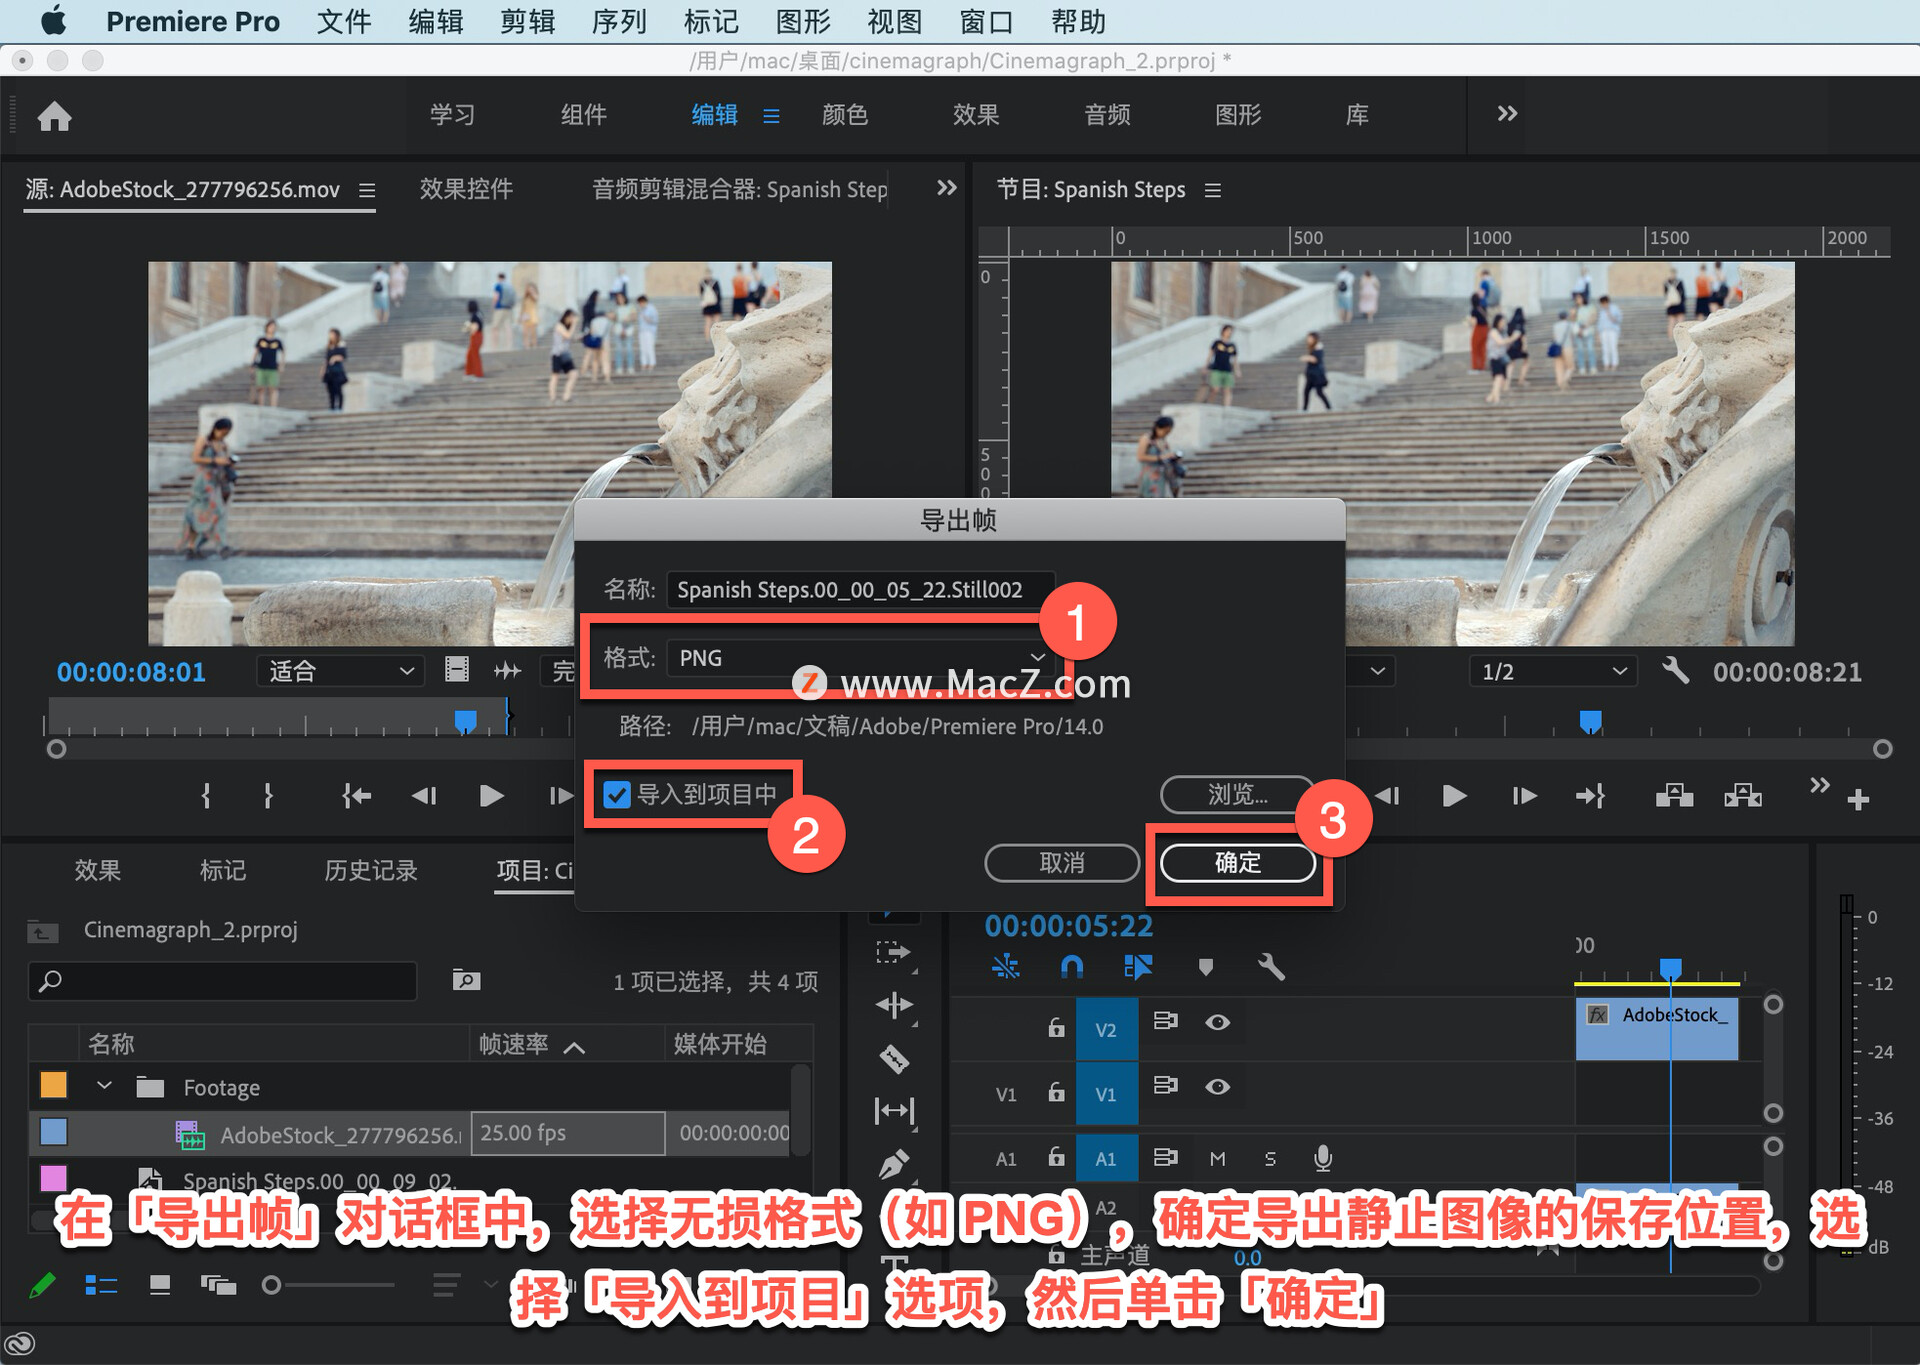Open 编辑 workspace menu icon
The height and width of the screenshot is (1365, 1920).
tap(771, 116)
